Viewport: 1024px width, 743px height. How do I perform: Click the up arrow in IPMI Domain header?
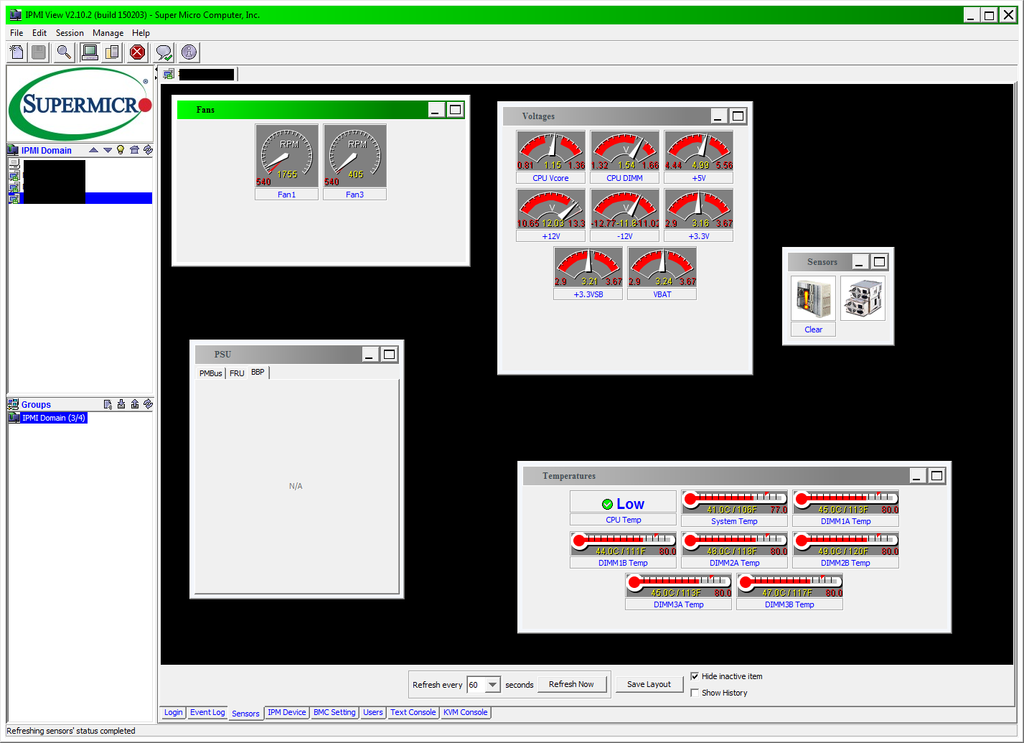click(94, 150)
